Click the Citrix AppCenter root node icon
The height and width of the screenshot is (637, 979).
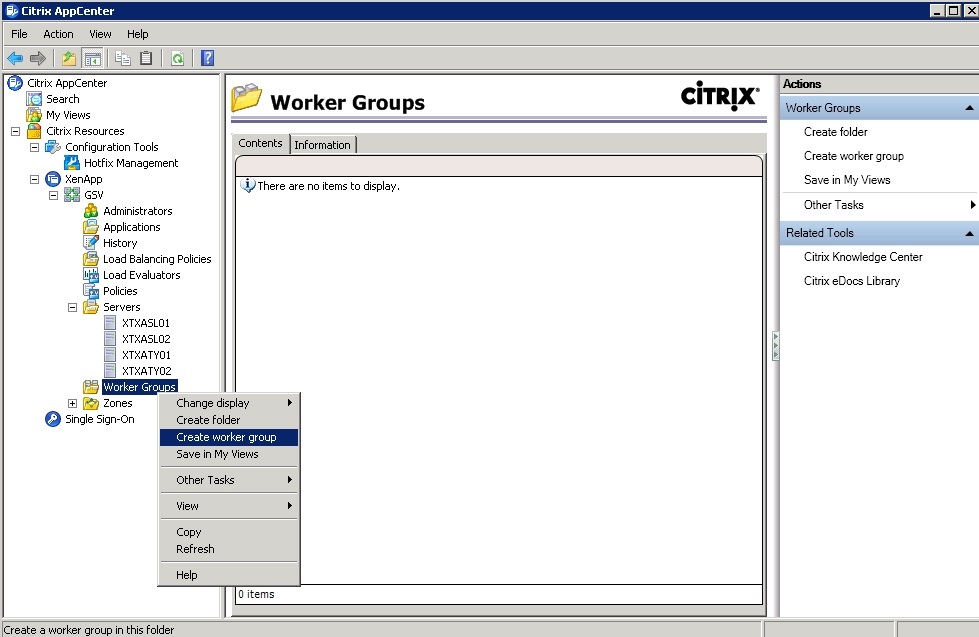point(14,83)
